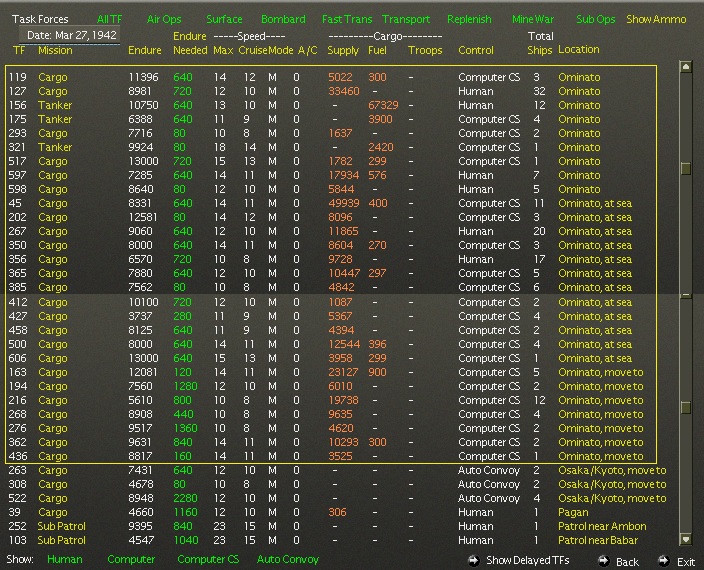Sort by the Control column header
The image size is (704, 570).
click(475, 50)
